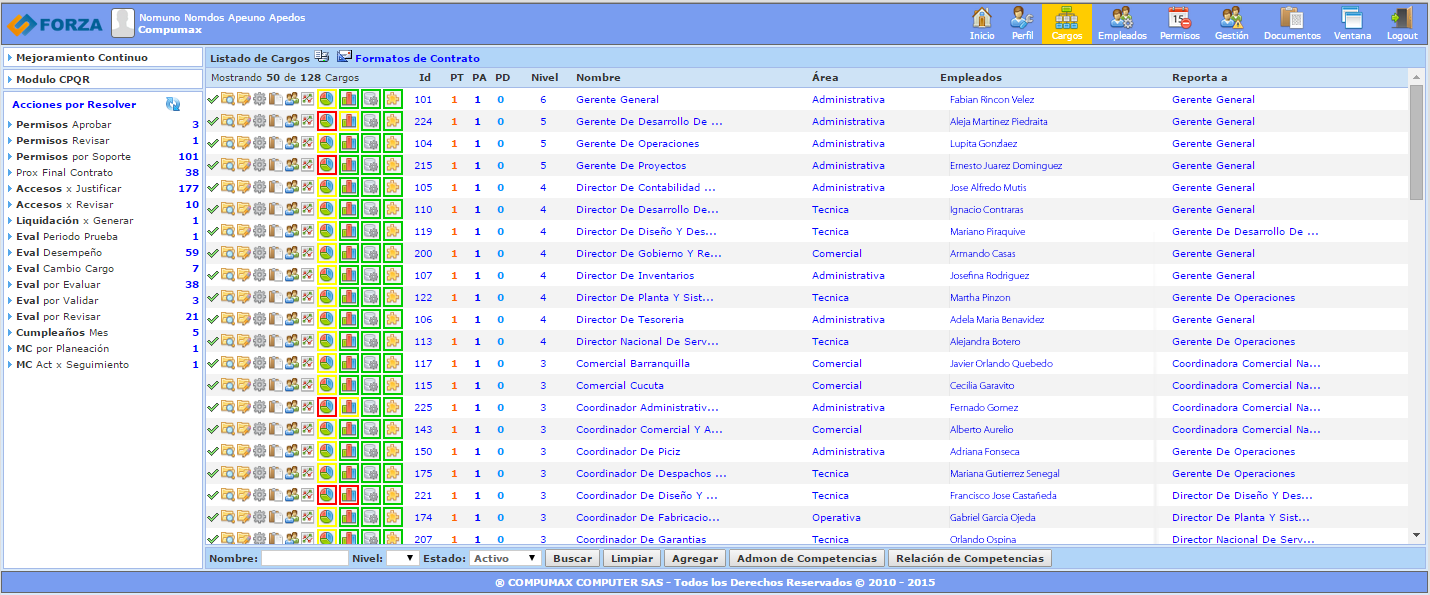Image resolution: width=1430 pixels, height=595 pixels.
Task: Click the folder-with-pencil icon for Id 224
Action: 244,121
